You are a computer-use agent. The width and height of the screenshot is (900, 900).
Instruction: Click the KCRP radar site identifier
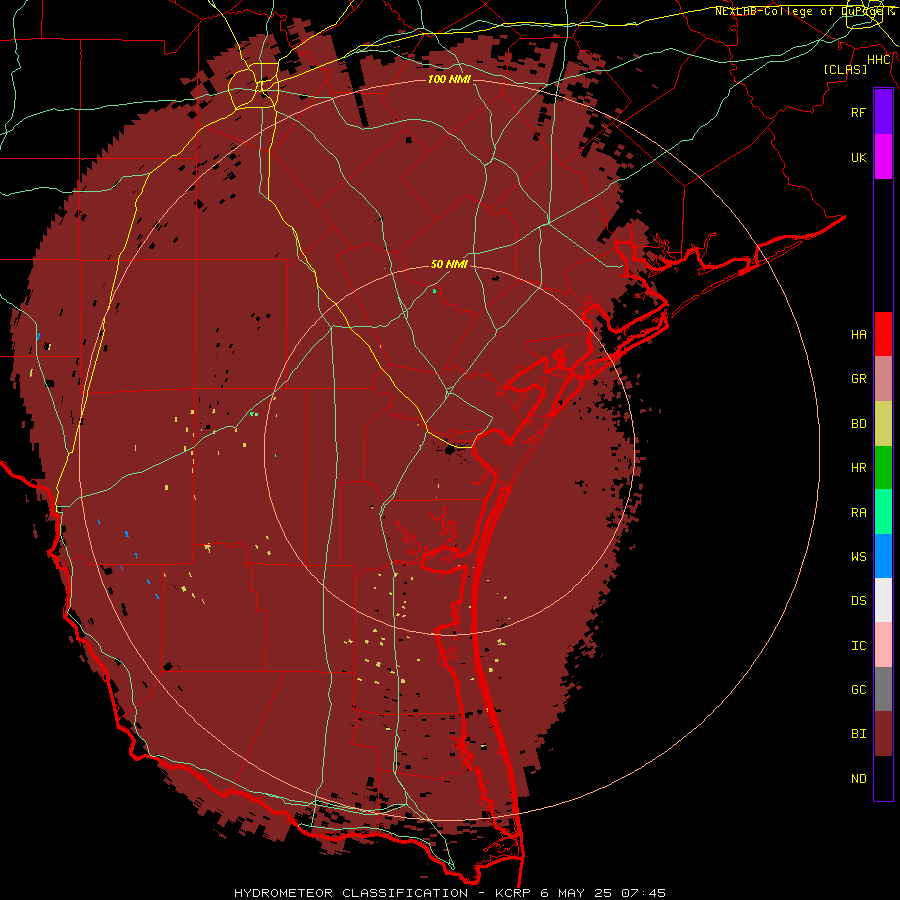(x=511, y=893)
